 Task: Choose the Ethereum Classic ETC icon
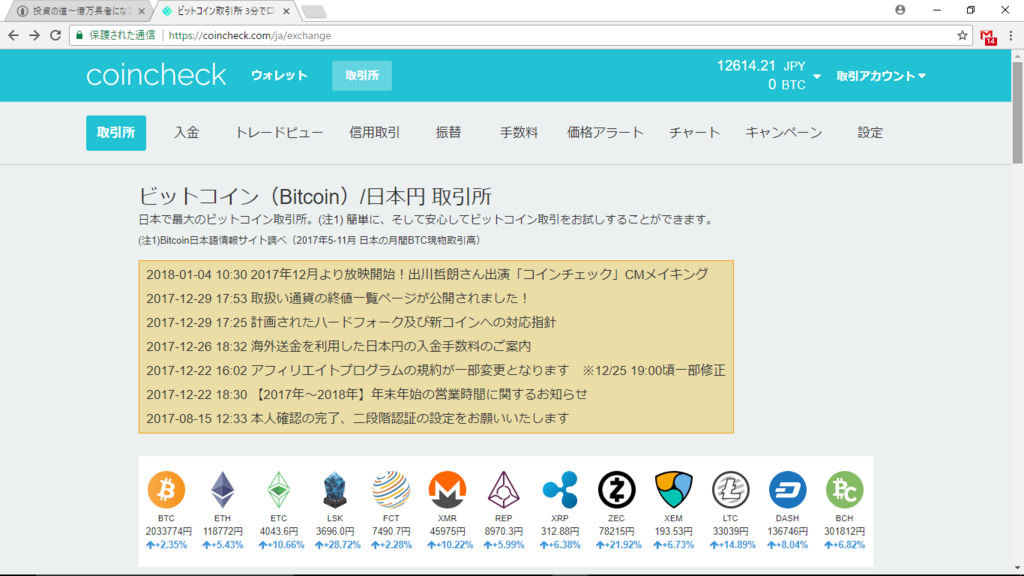coord(278,489)
